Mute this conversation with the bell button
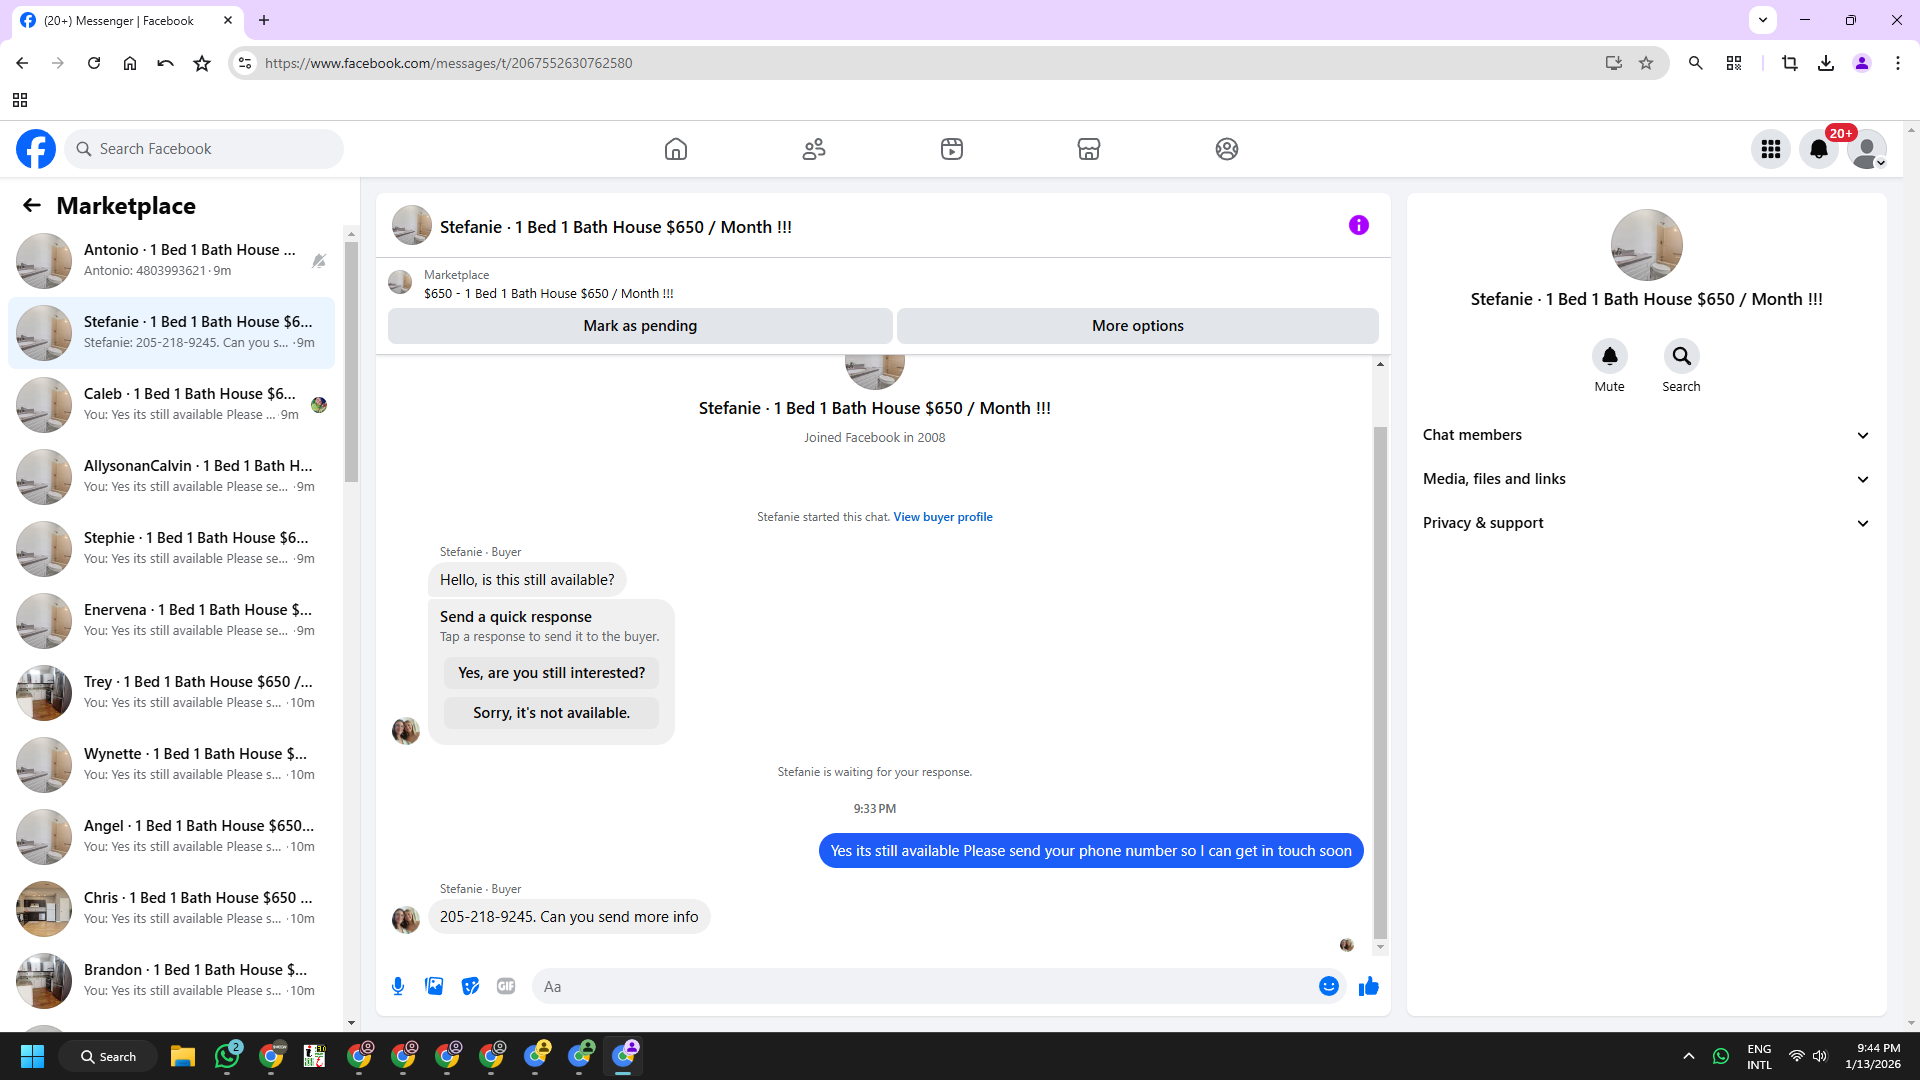This screenshot has width=1920, height=1080. click(1609, 356)
